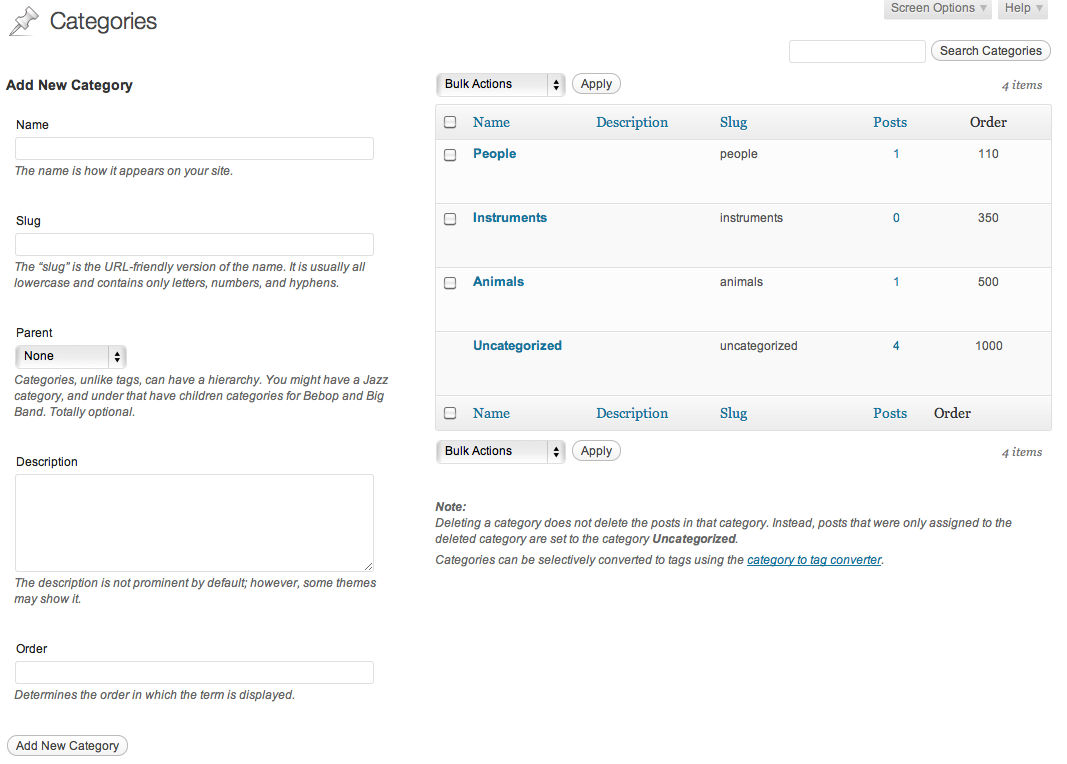The width and height of the screenshot is (1067, 764).
Task: Expand the Help tab
Action: tap(1023, 9)
